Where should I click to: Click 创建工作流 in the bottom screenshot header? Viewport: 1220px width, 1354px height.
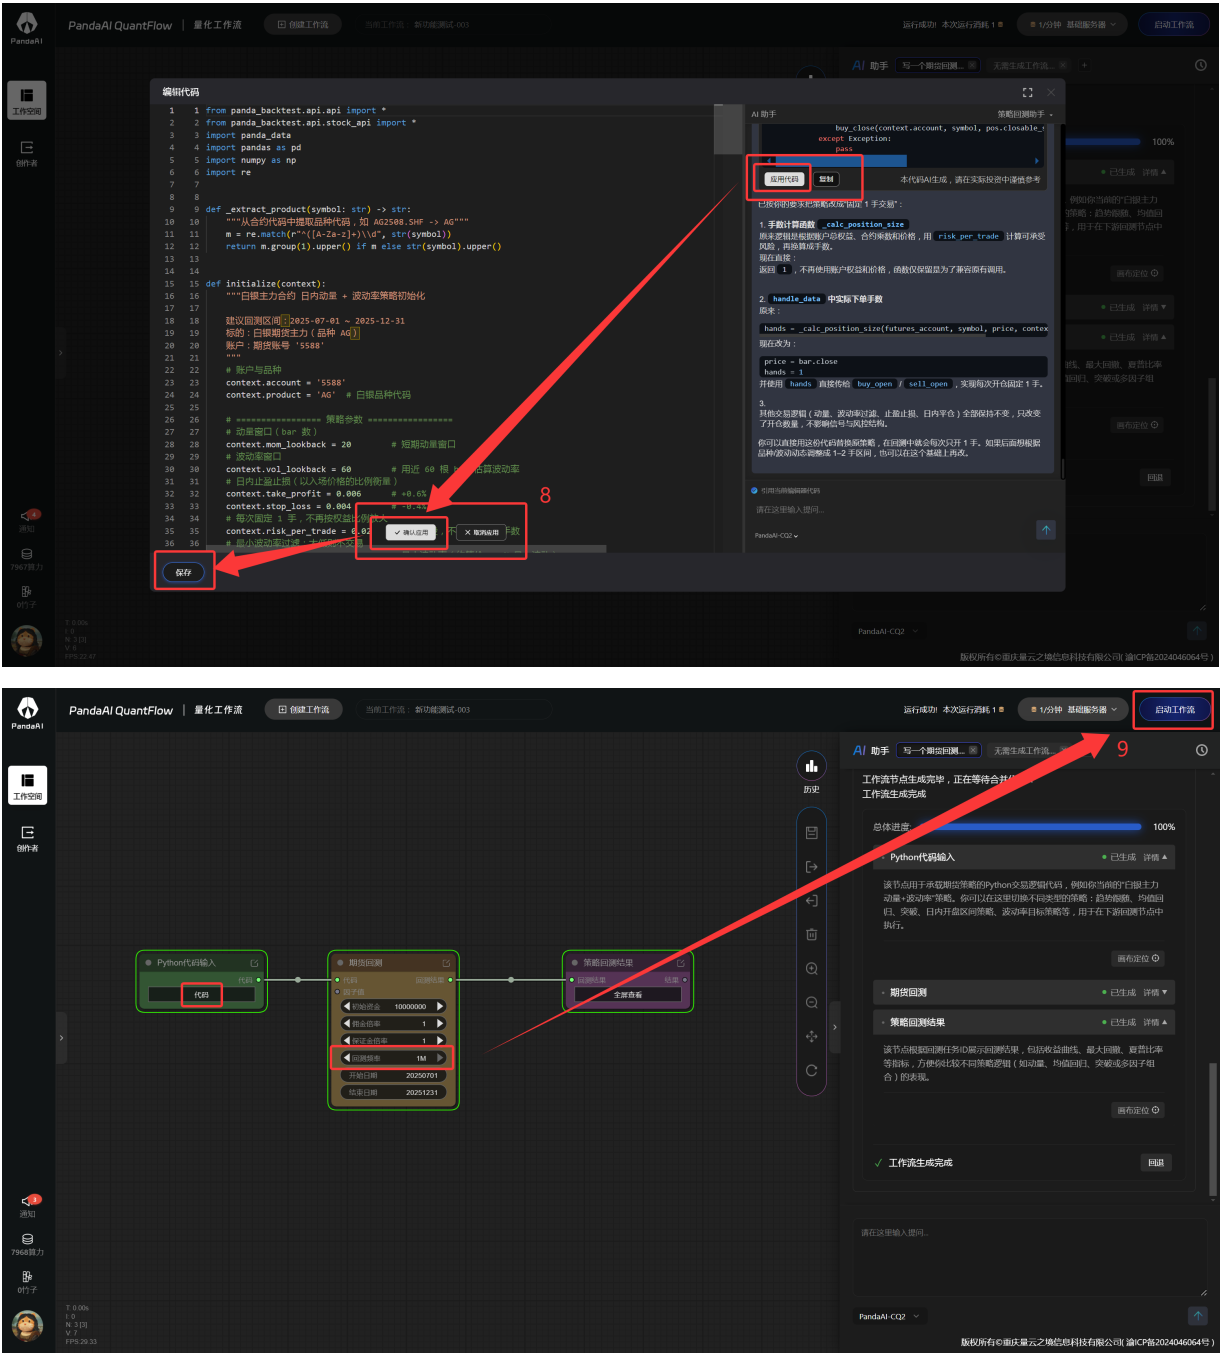303,709
